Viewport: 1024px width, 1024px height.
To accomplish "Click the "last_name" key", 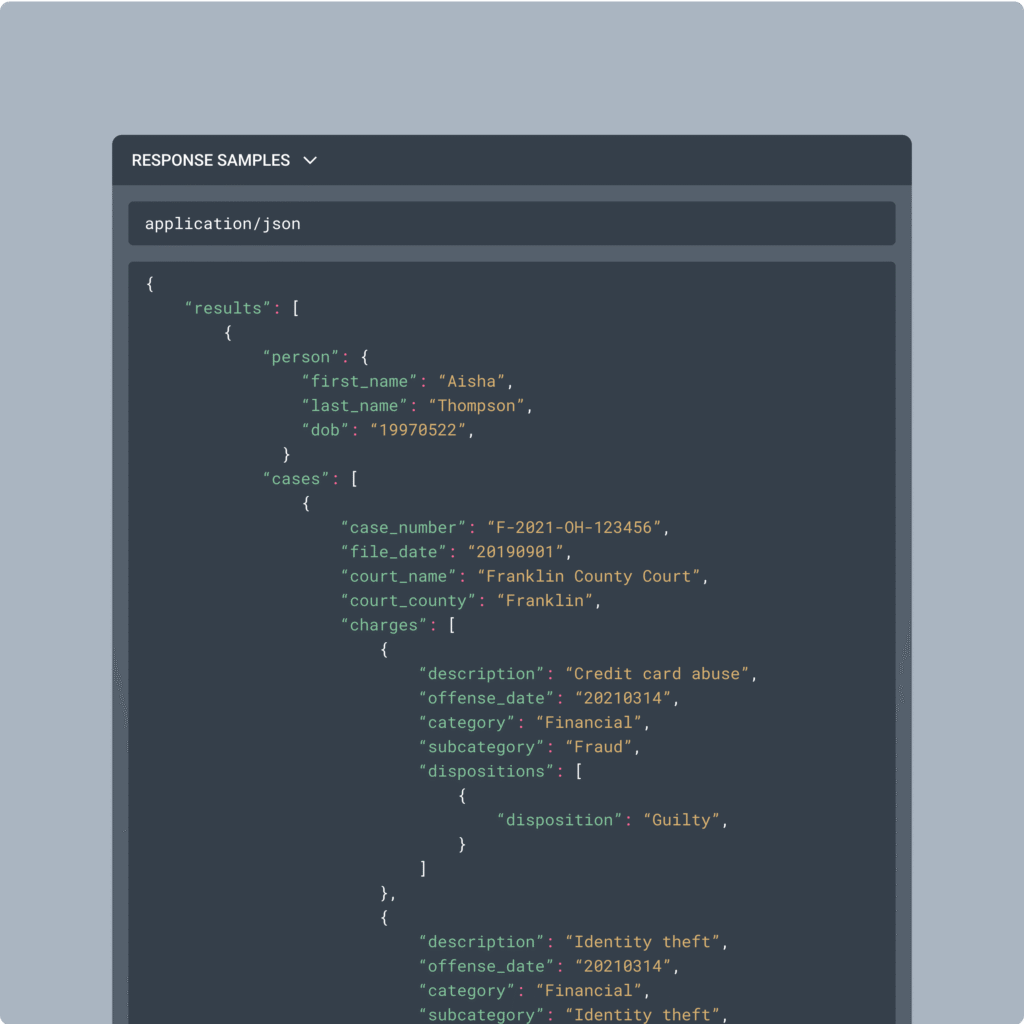I will (355, 406).
